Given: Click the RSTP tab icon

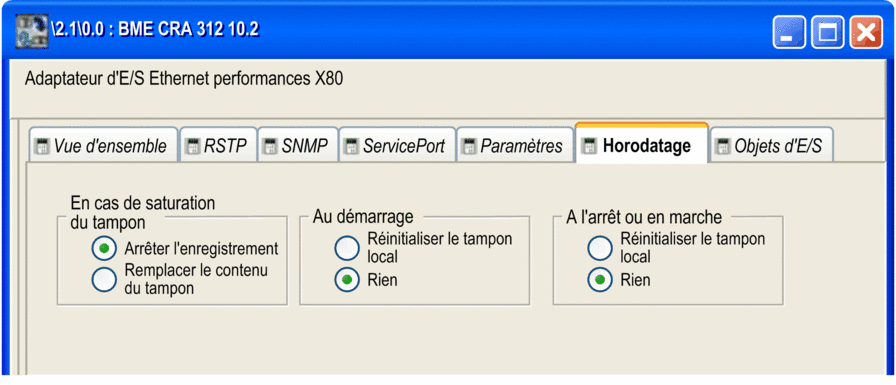Looking at the screenshot, I should tap(191, 146).
